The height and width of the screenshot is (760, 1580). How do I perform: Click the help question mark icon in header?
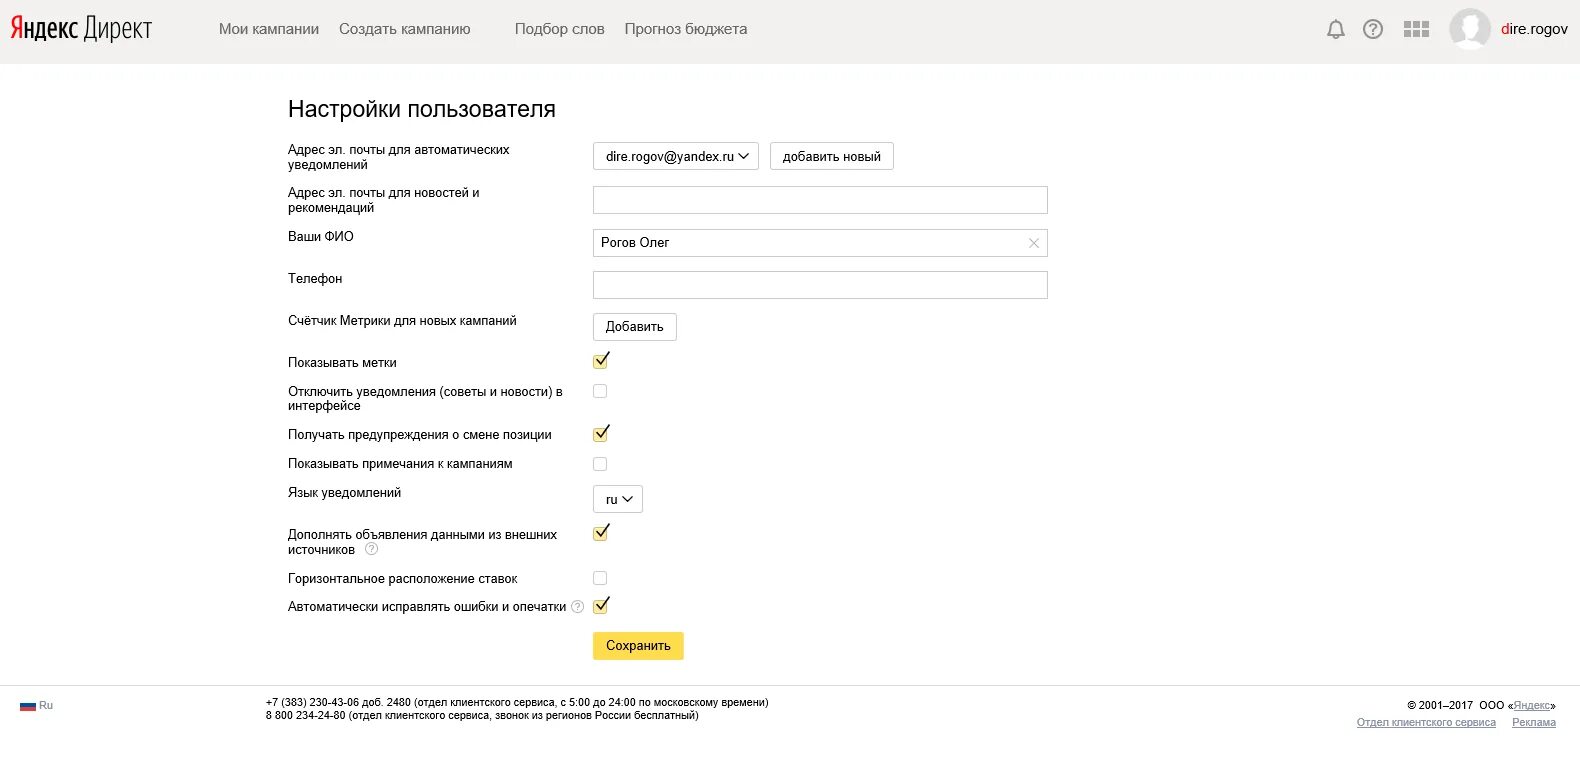pos(1373,30)
